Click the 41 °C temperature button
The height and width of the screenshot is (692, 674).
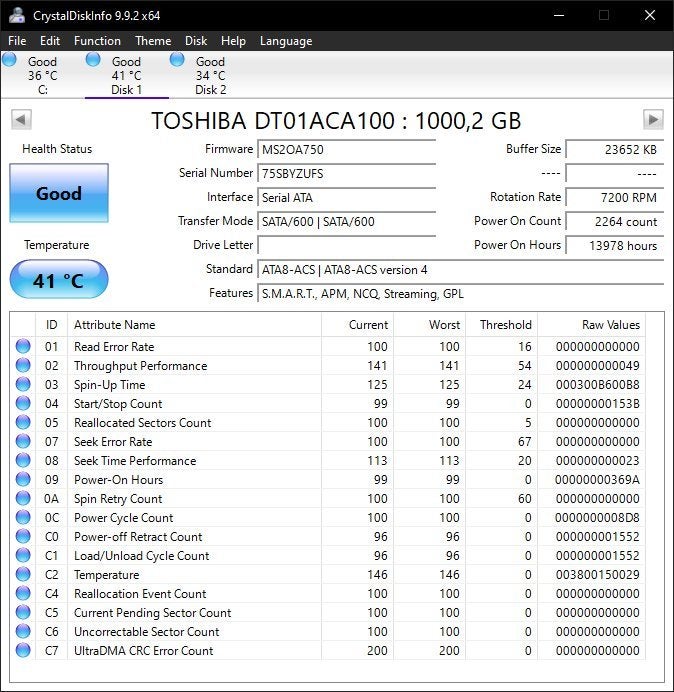coord(59,279)
